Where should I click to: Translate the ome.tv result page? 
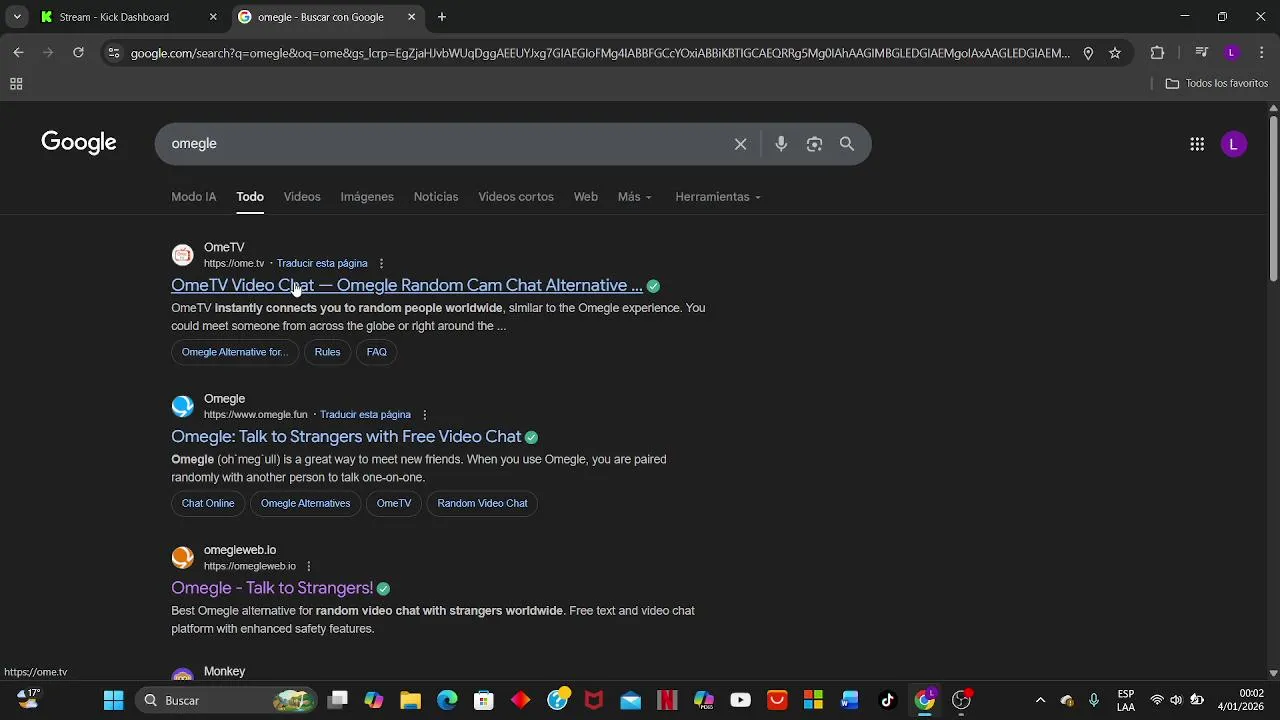point(322,264)
